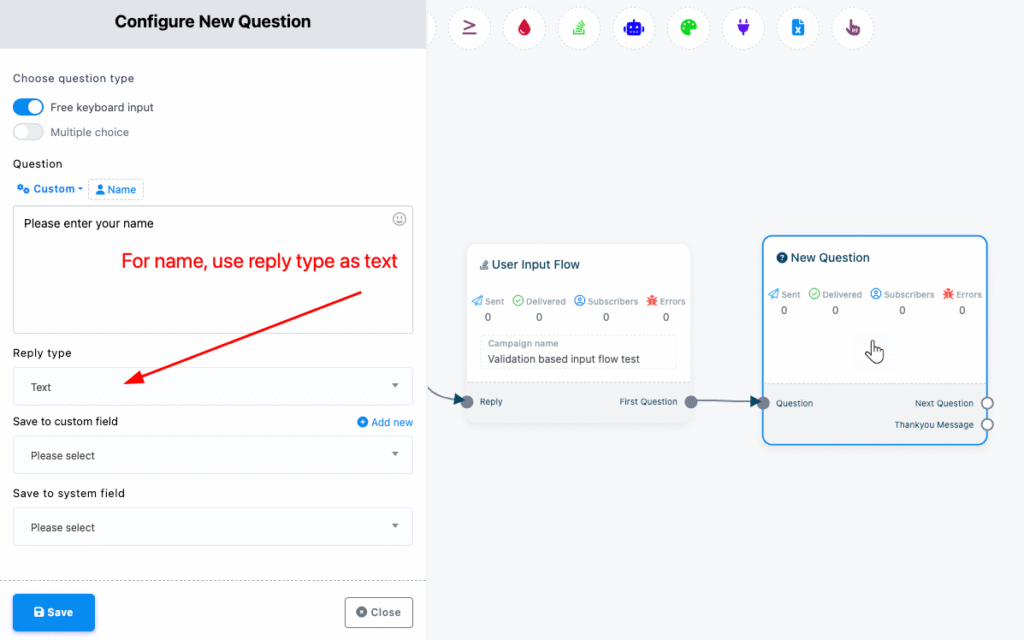Open the green palette toolbar icon

688,28
